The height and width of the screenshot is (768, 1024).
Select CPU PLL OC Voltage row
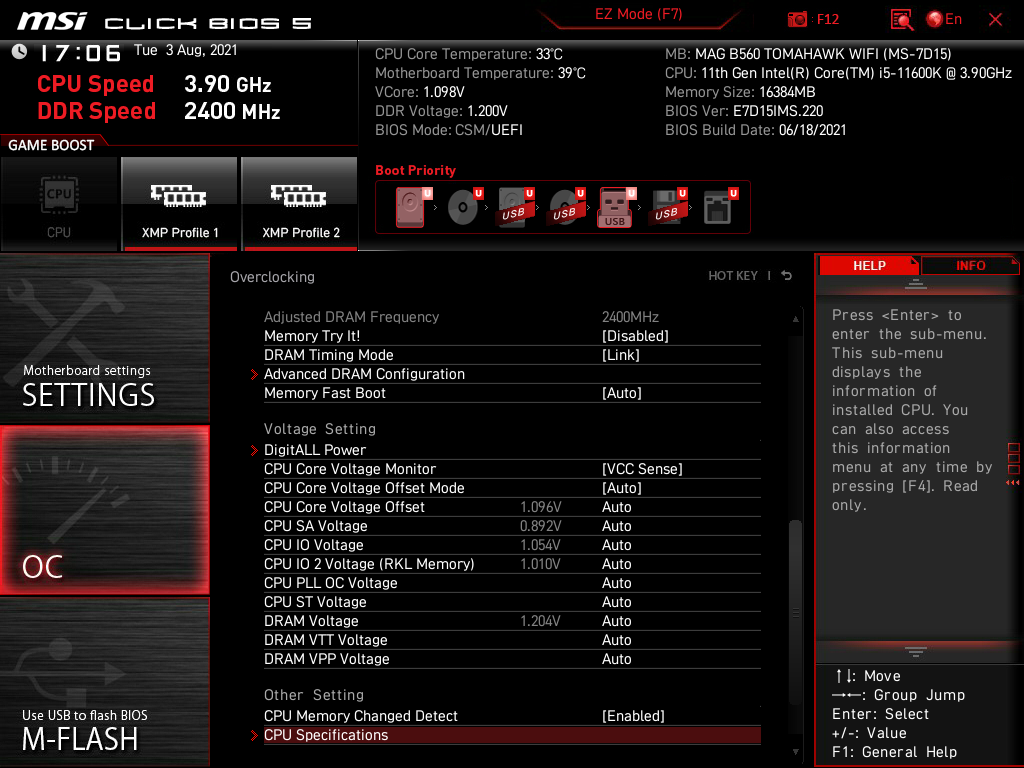tap(512, 583)
